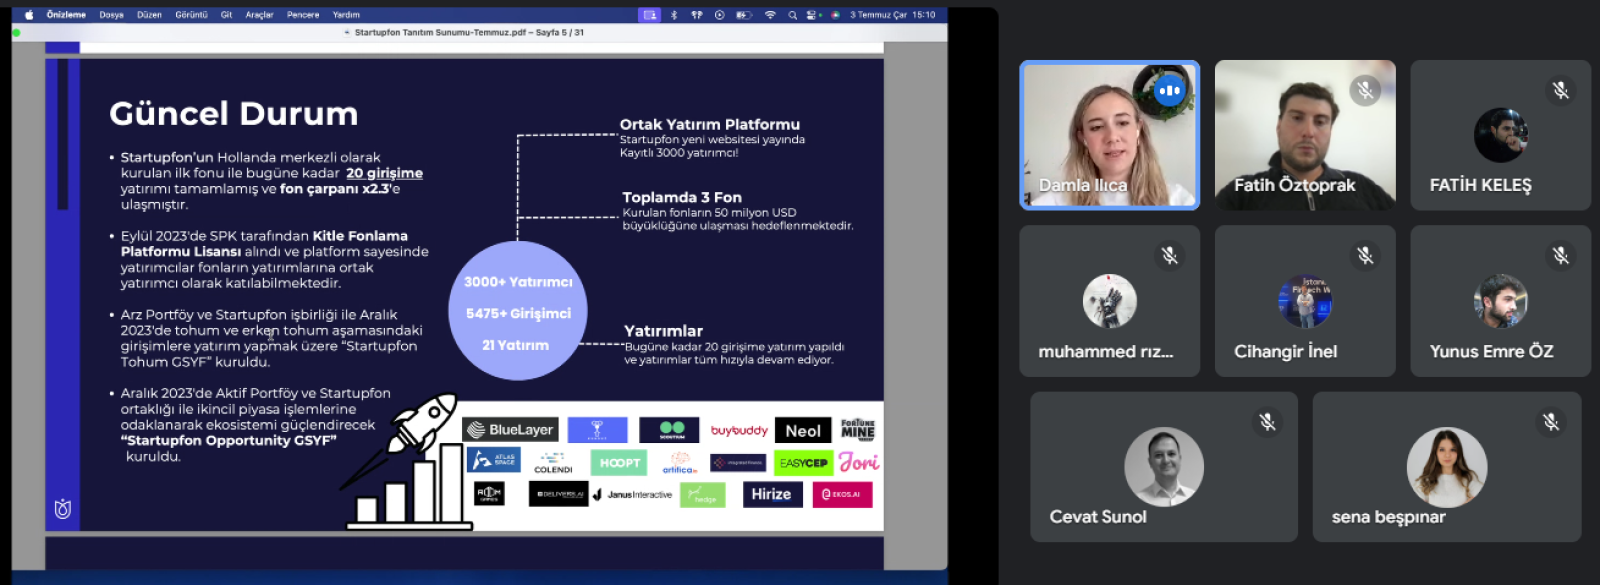Click the Startupfon emblem at slide bottom-left
1600x585 pixels.
(63, 509)
